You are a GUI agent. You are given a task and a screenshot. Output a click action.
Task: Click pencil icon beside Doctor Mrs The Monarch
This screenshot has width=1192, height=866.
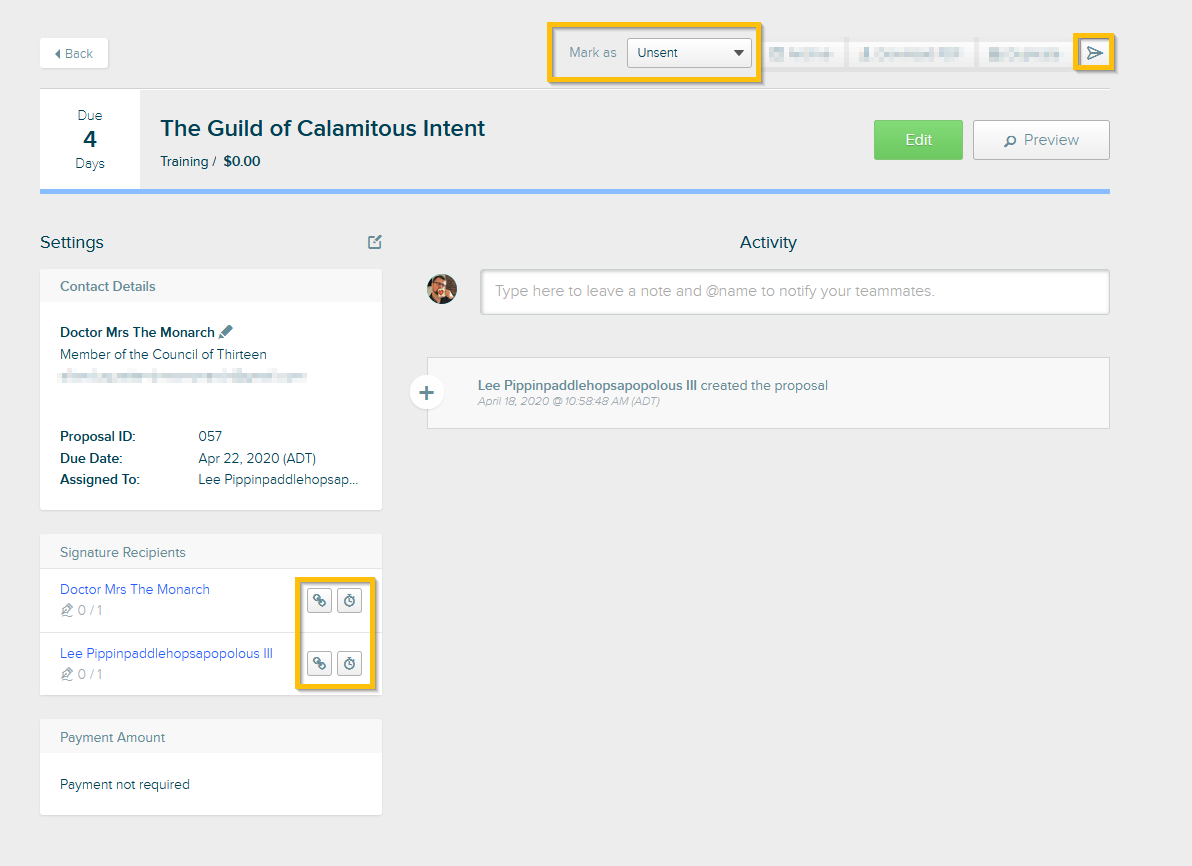coord(226,332)
